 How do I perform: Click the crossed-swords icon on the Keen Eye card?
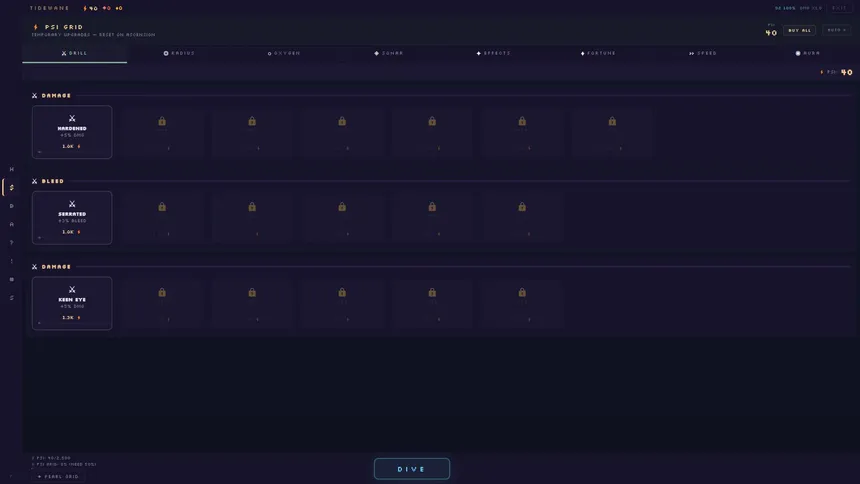pyautogui.click(x=72, y=289)
